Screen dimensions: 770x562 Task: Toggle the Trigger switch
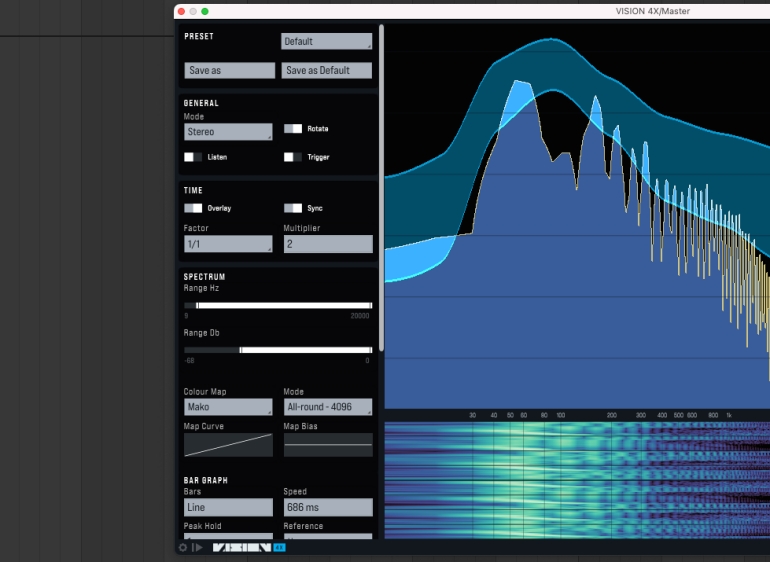click(293, 157)
